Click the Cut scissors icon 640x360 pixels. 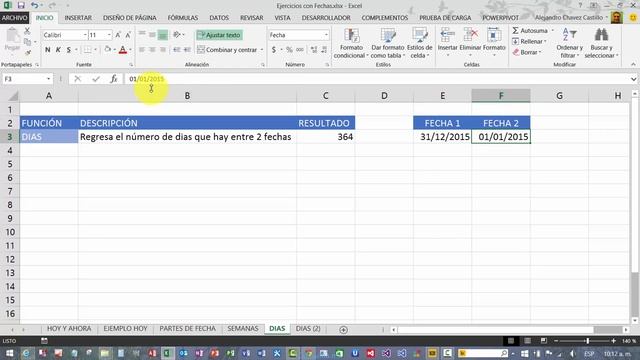point(27,31)
